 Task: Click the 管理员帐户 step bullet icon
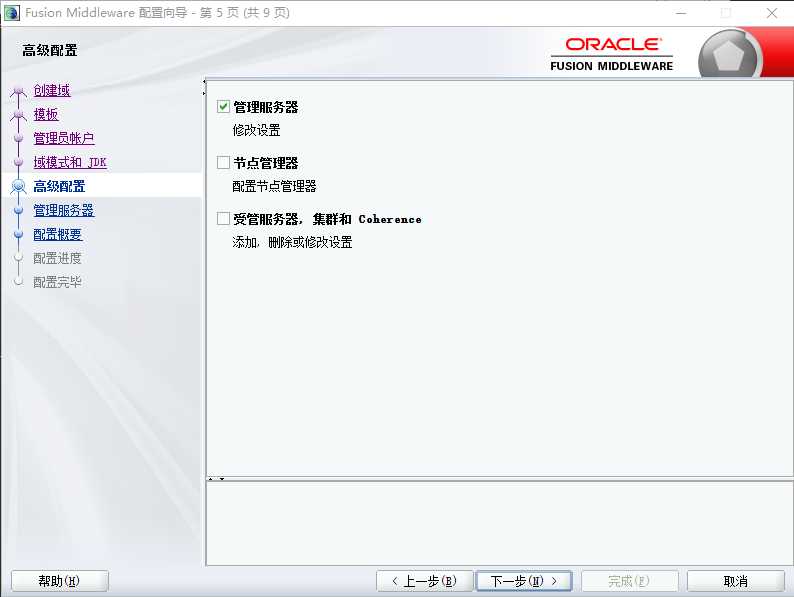pyautogui.click(x=19, y=138)
